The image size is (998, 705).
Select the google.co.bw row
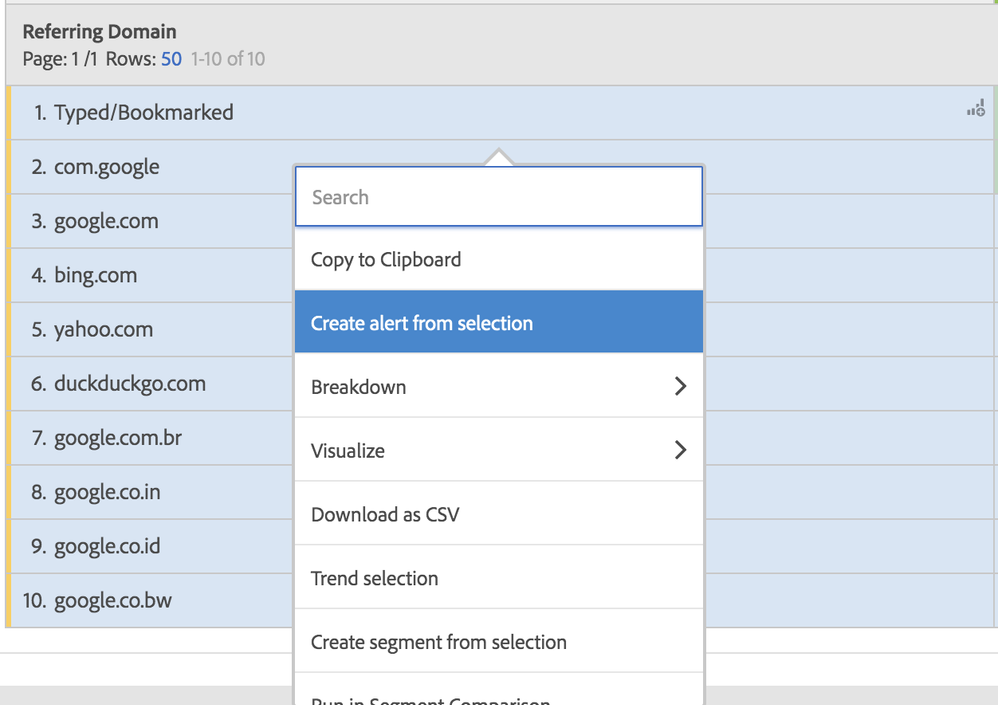point(112,601)
